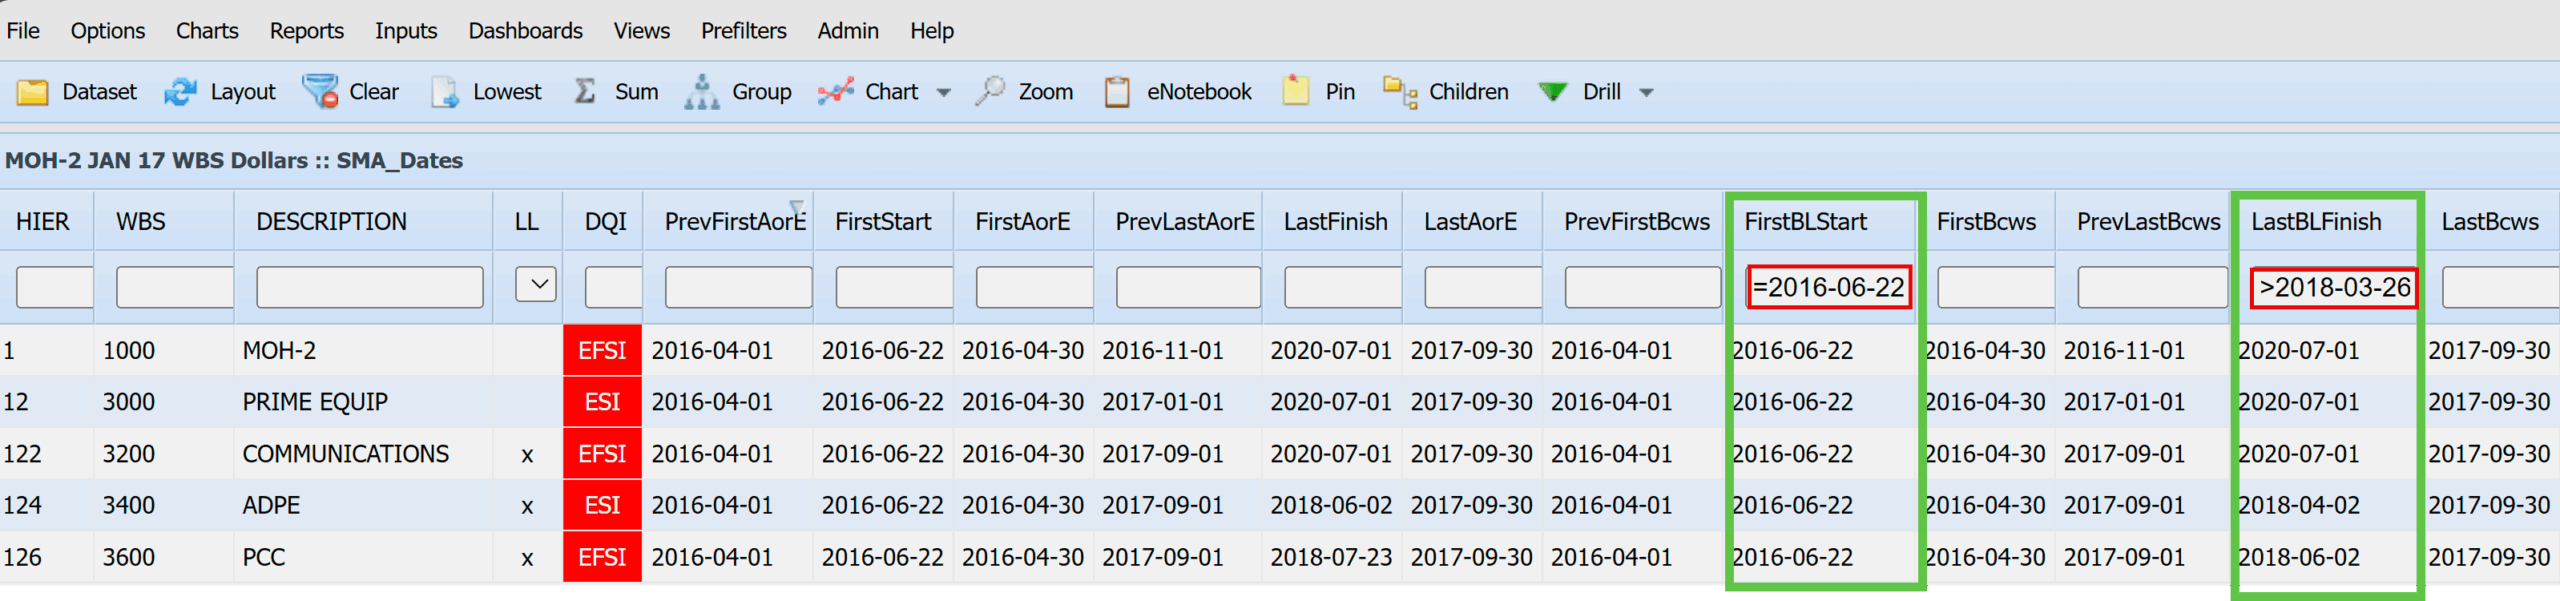The width and height of the screenshot is (2560, 601).
Task: Click the WBS filter input field
Action: click(175, 288)
